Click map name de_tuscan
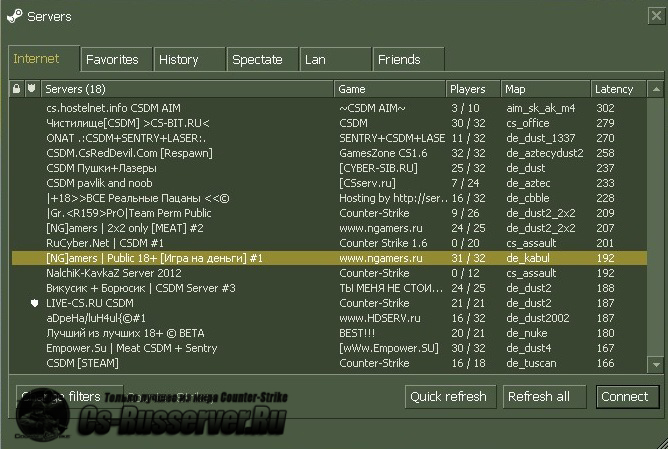 531,363
